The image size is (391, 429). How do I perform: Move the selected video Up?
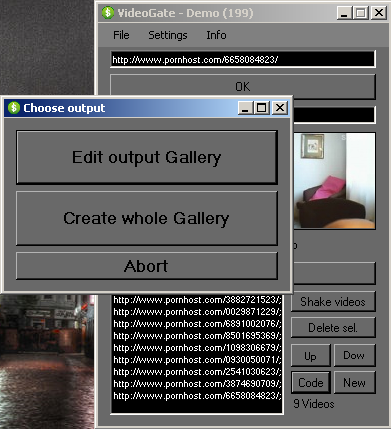point(311,356)
